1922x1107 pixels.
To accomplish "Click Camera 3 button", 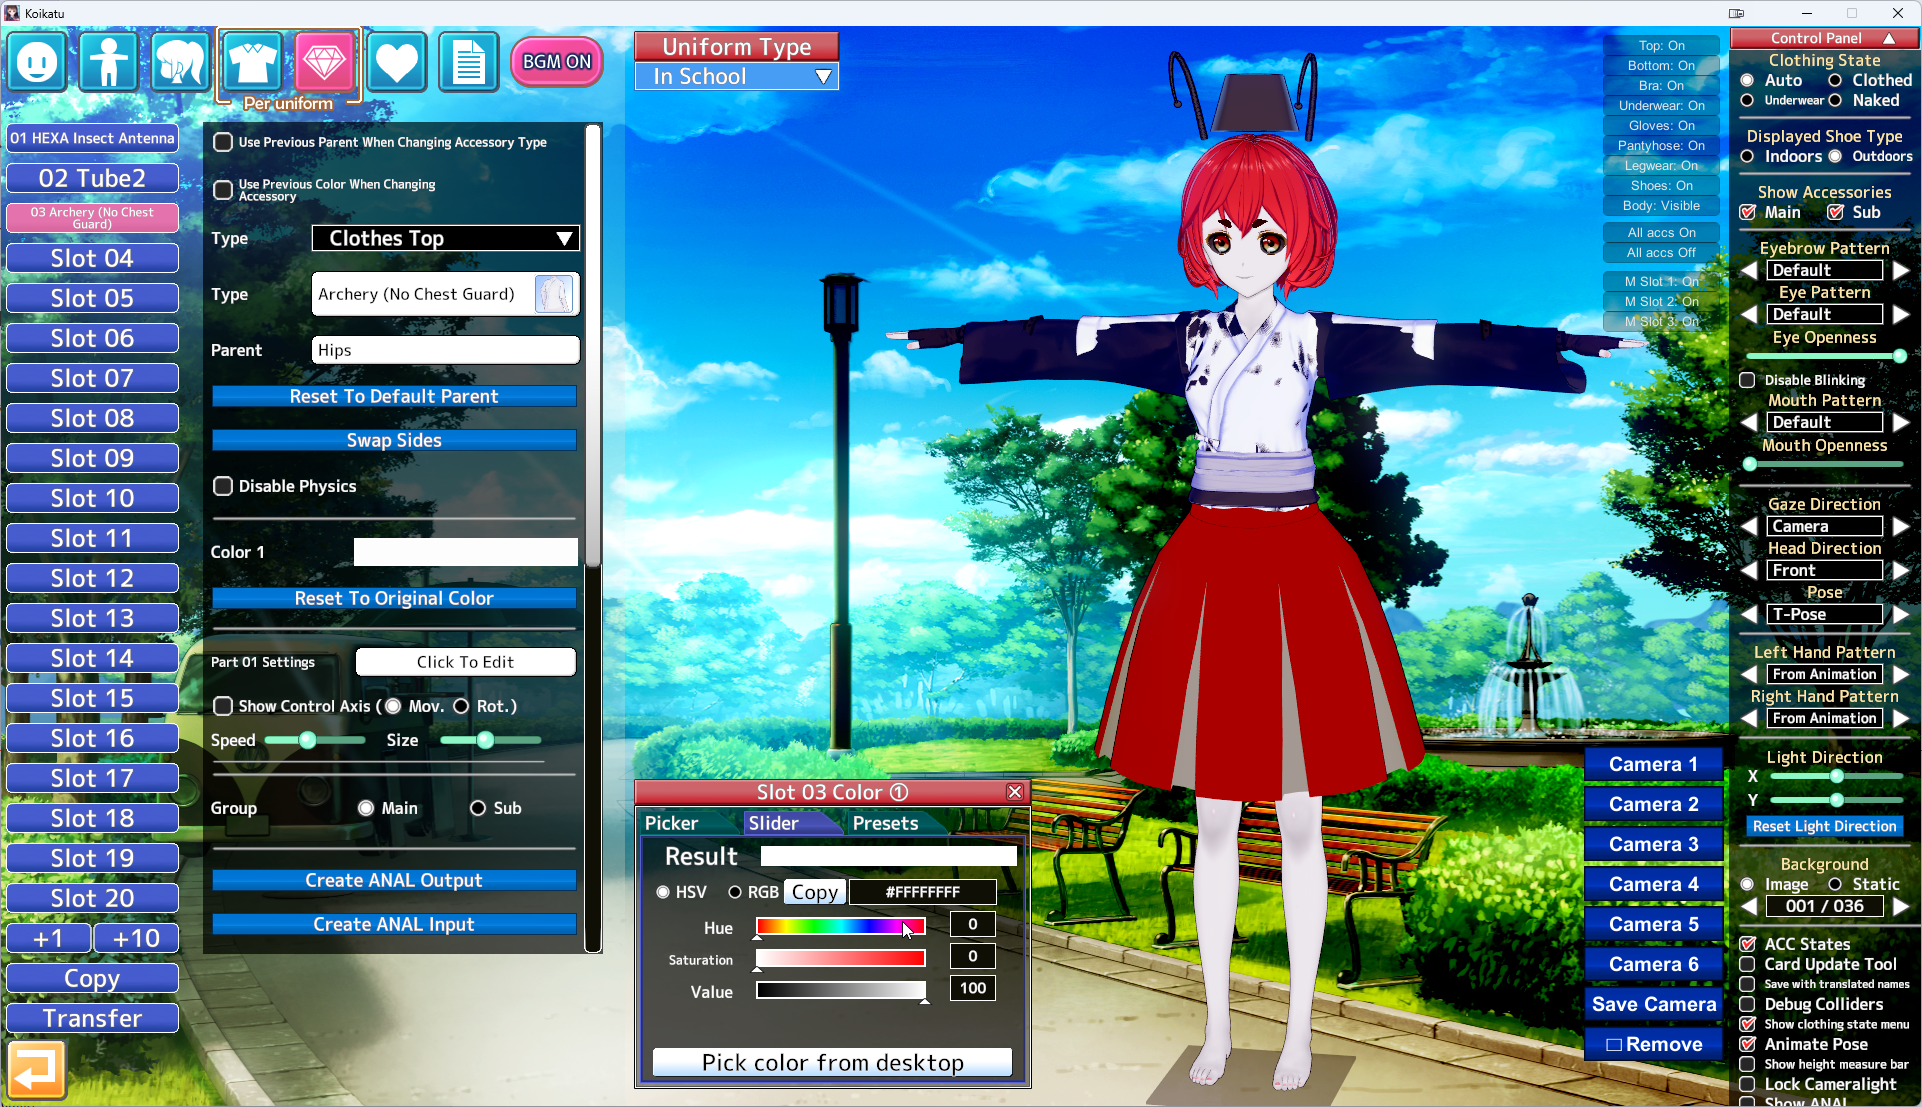I will 1654,844.
